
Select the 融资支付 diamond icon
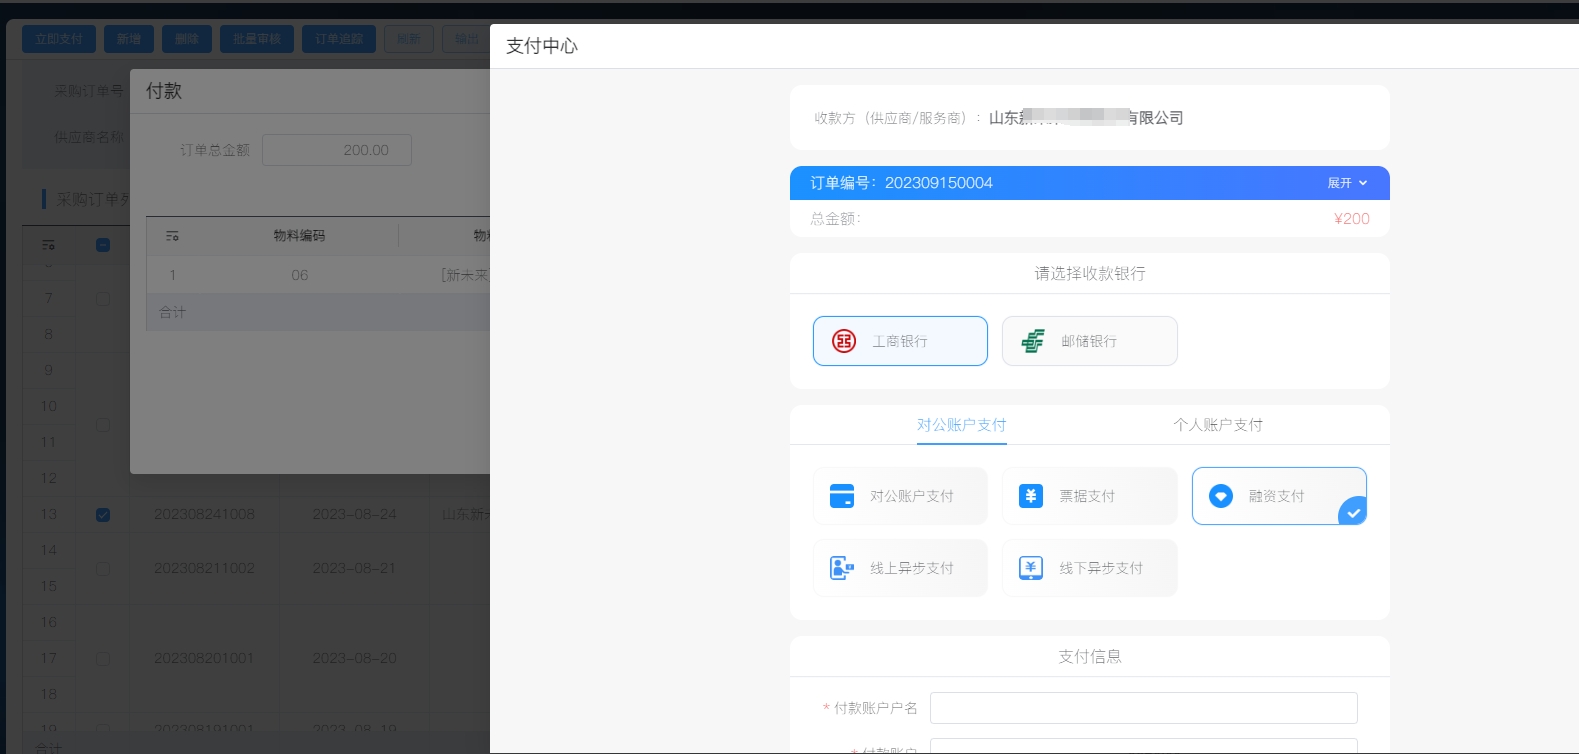pos(1221,496)
